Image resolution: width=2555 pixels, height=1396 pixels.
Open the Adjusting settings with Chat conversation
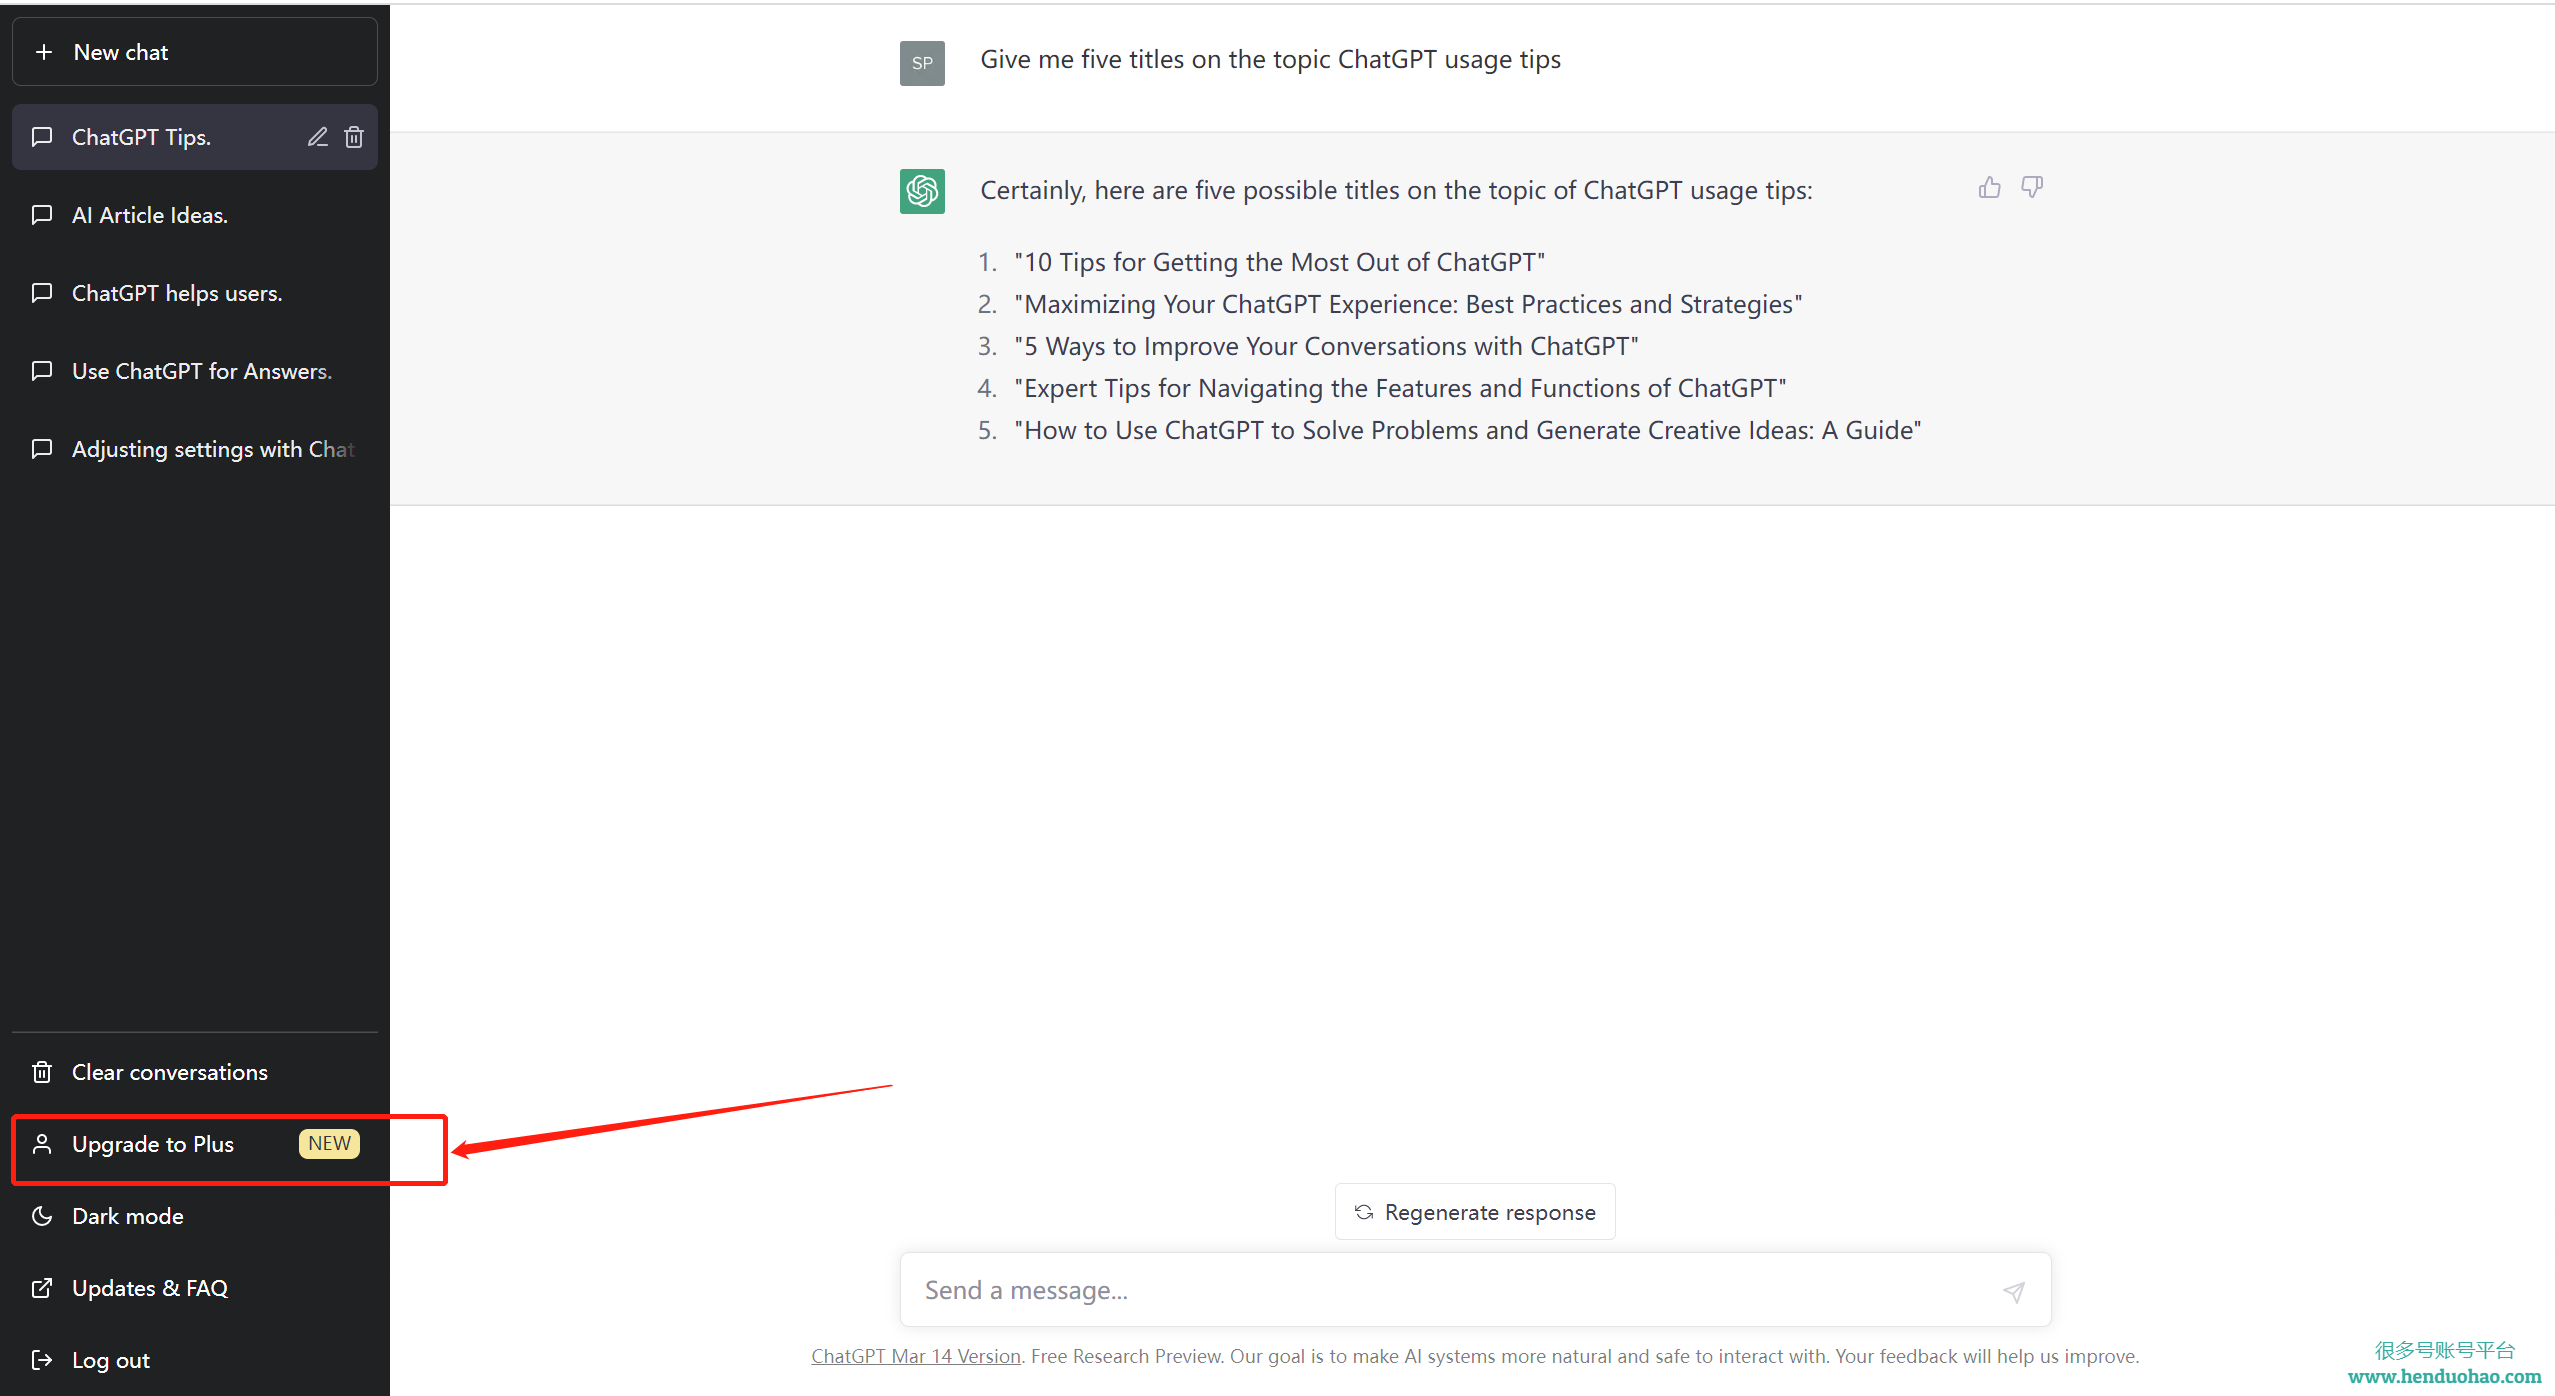point(194,449)
